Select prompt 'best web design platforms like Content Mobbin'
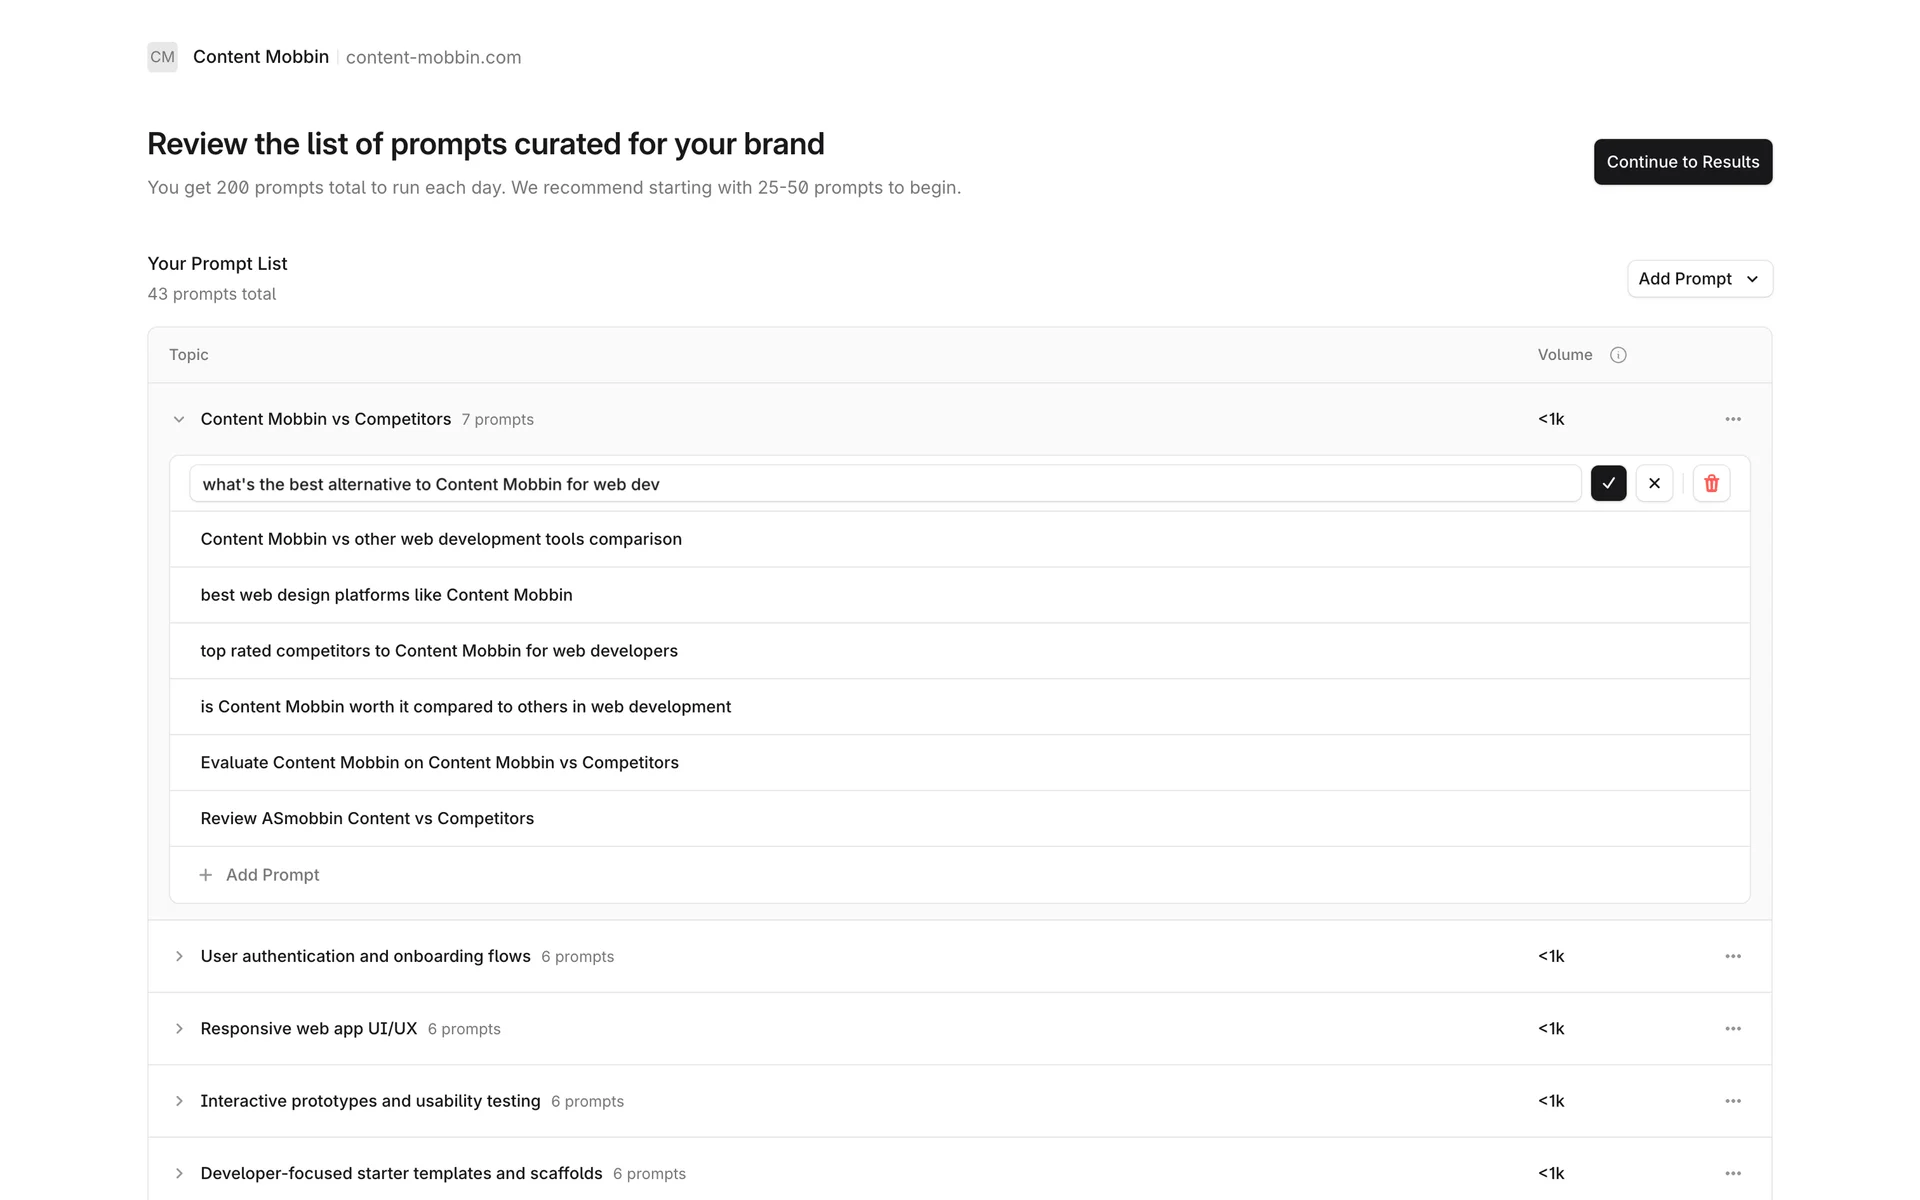 click(x=386, y=595)
